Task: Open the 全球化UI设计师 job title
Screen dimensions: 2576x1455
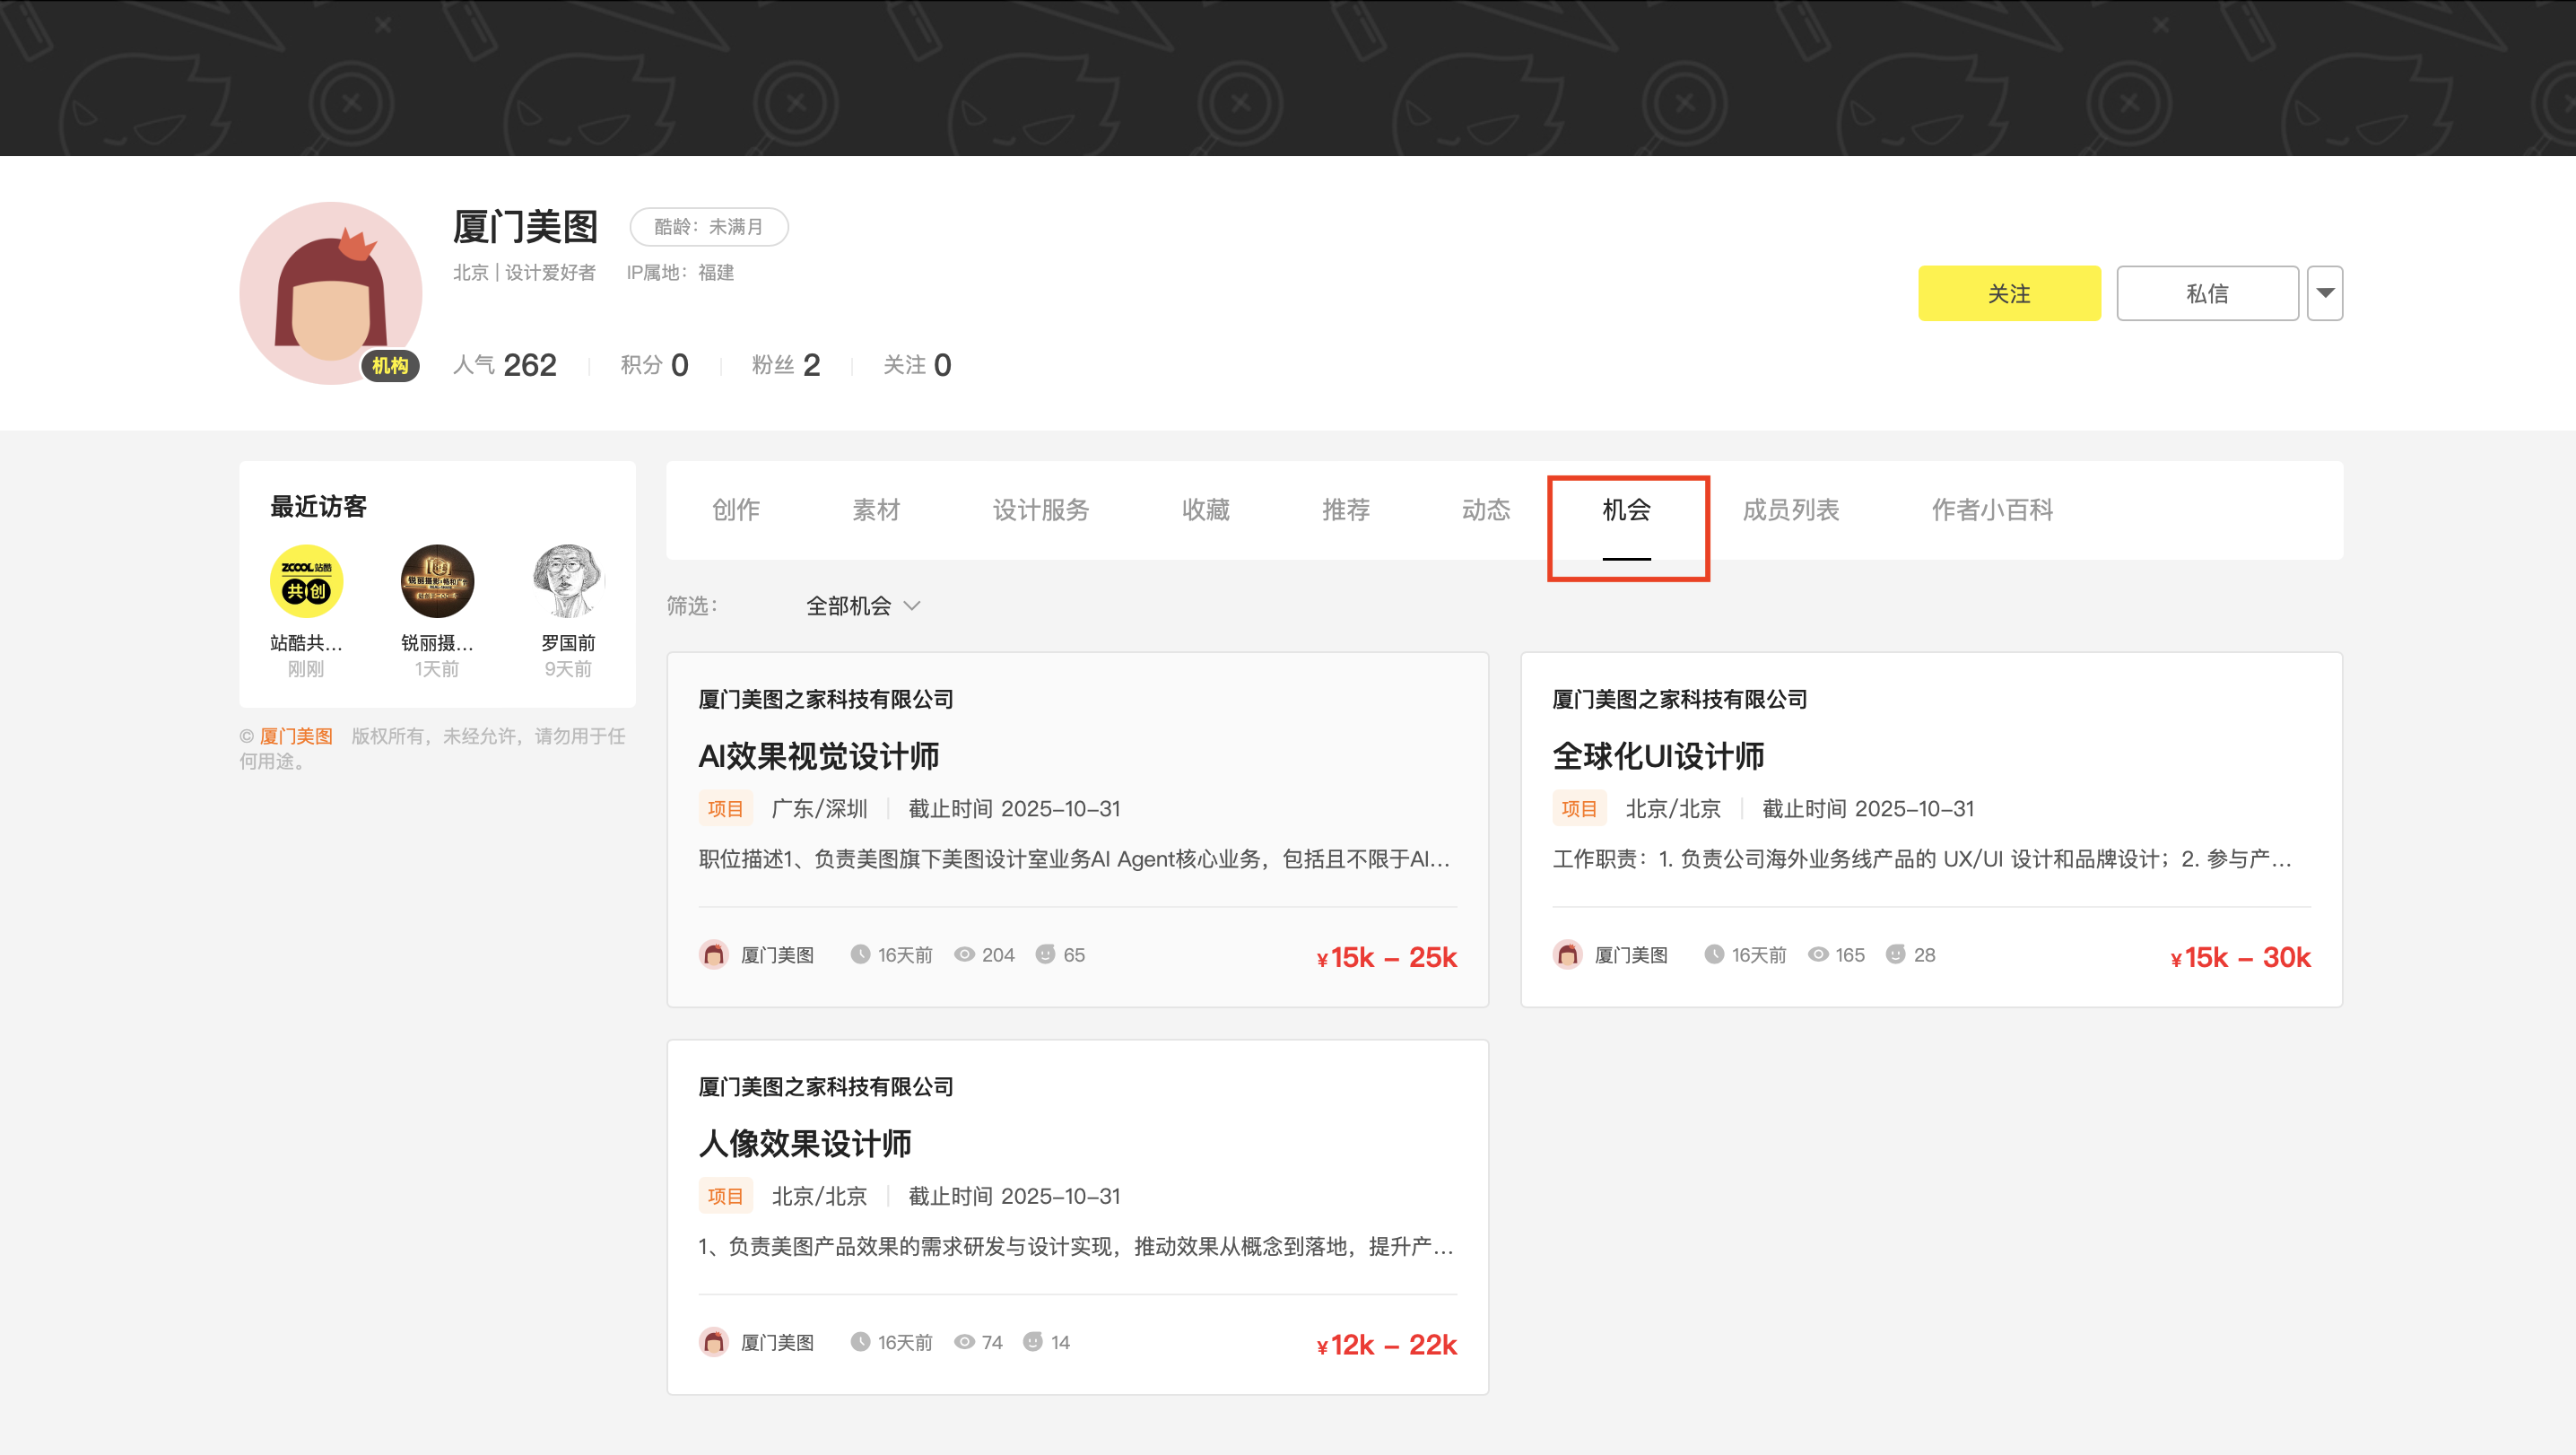Action: (x=1658, y=756)
